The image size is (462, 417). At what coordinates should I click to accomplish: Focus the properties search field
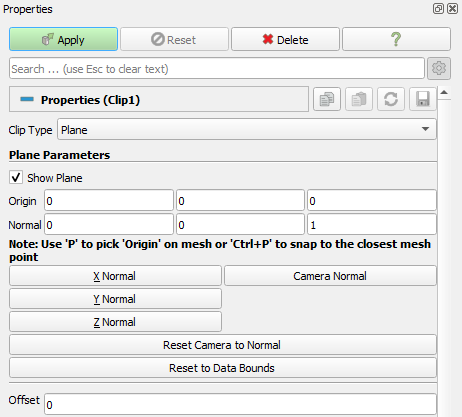click(217, 69)
